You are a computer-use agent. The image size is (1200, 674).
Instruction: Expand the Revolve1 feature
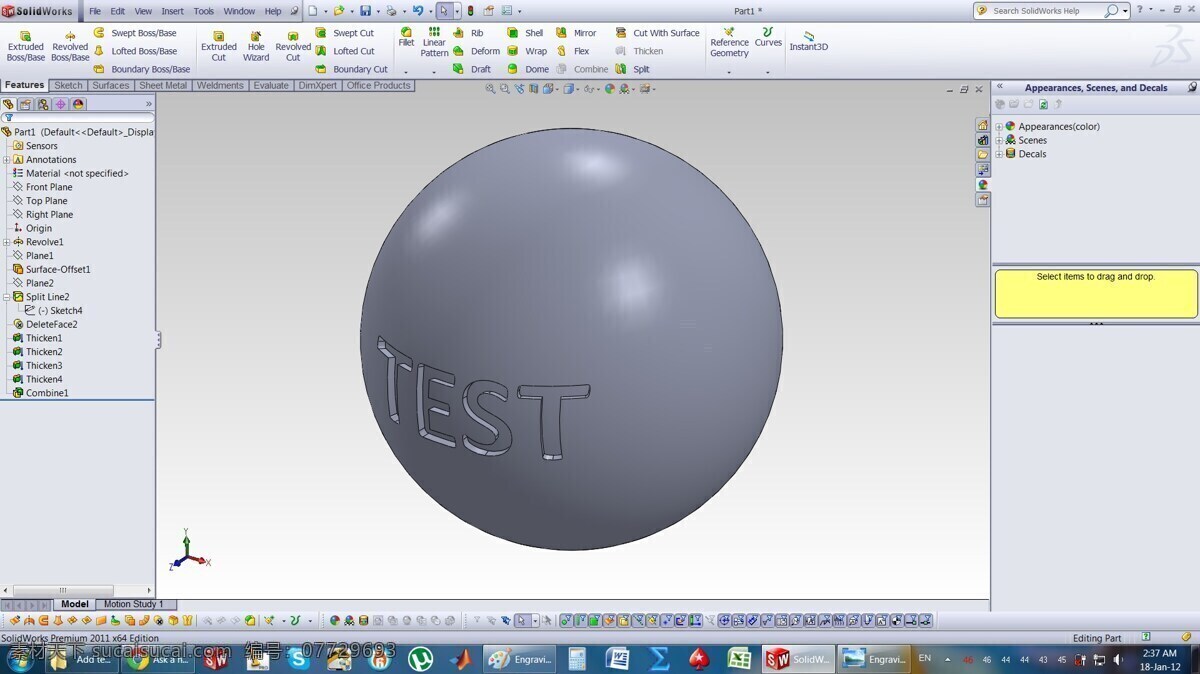point(7,242)
